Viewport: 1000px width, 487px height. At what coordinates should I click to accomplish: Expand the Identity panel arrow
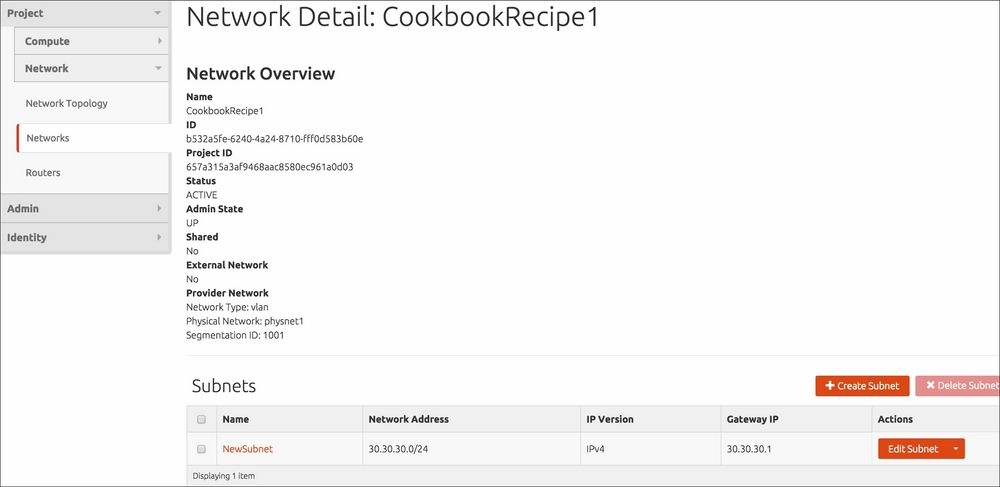click(x=159, y=237)
